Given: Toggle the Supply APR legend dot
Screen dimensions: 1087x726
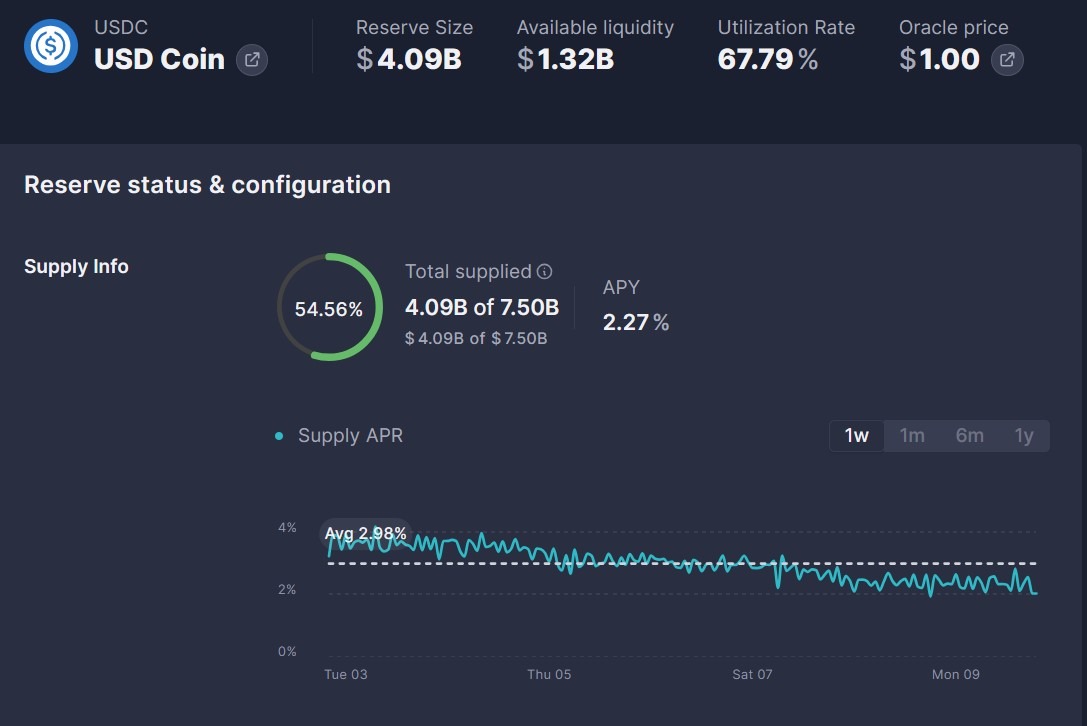Looking at the screenshot, I should (278, 436).
